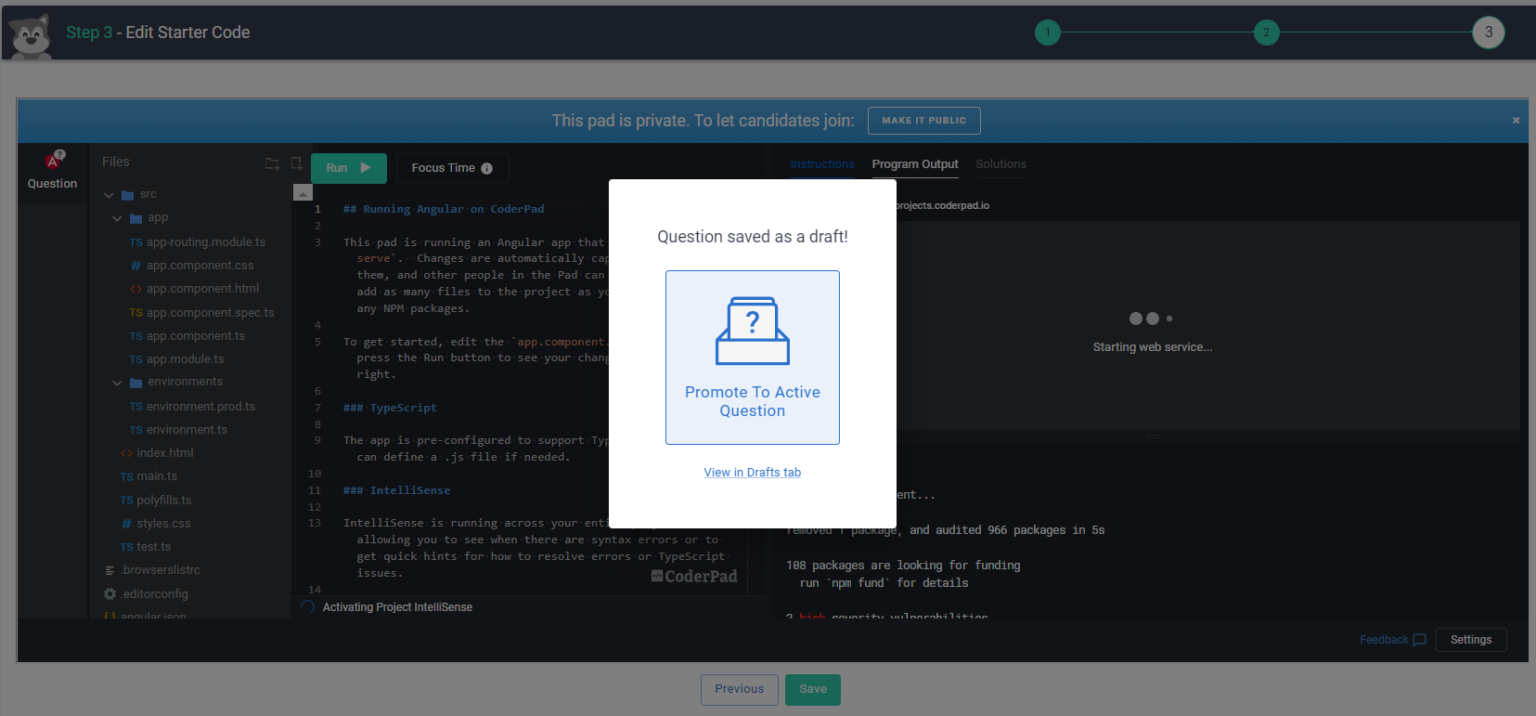Viewport: 1536px width, 716px height.
Task: Open Feedback via the chat bubble icon
Action: point(1420,639)
